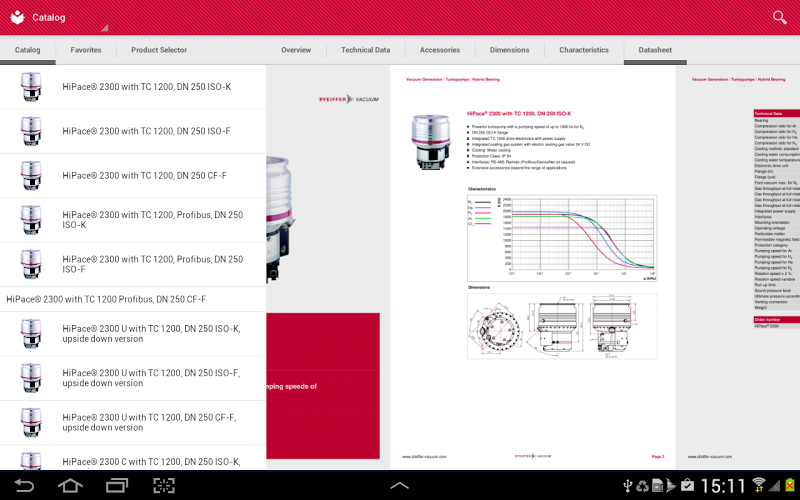800x500 pixels.
Task: Tap pump thumbnail of HiPace 2300 U ISO-K item
Action: tap(31, 334)
